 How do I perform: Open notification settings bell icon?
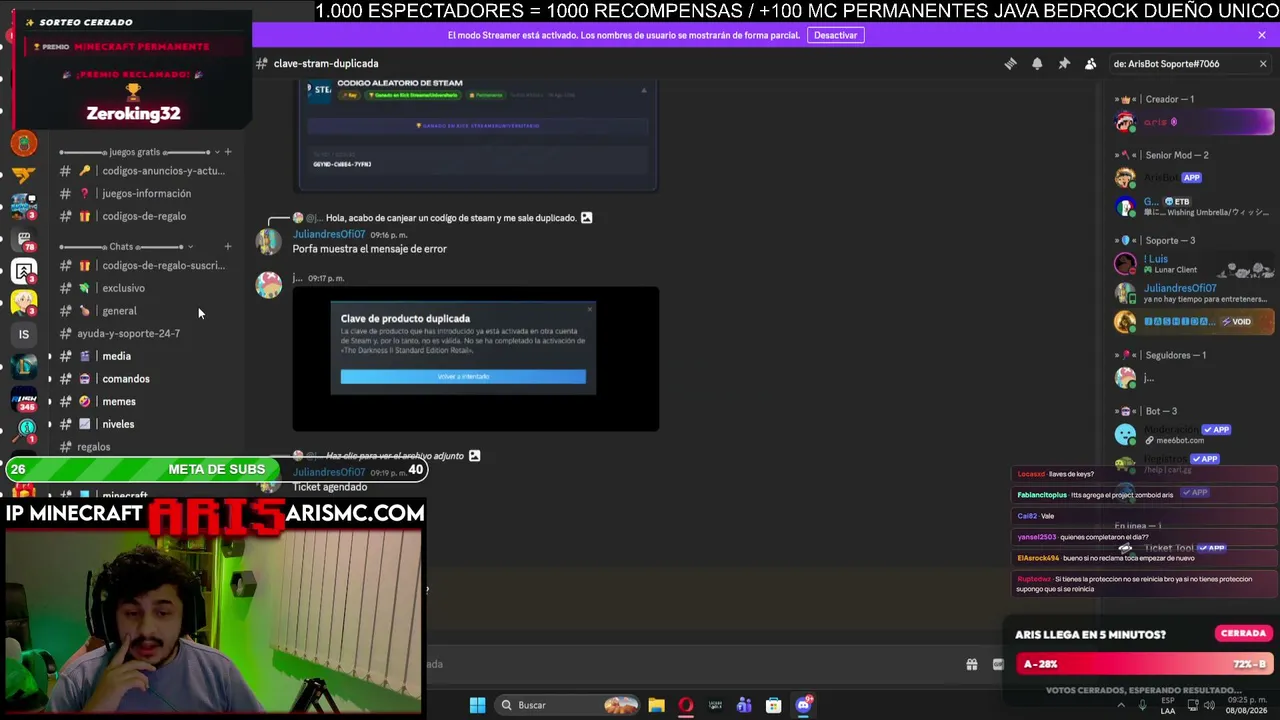(x=1037, y=64)
